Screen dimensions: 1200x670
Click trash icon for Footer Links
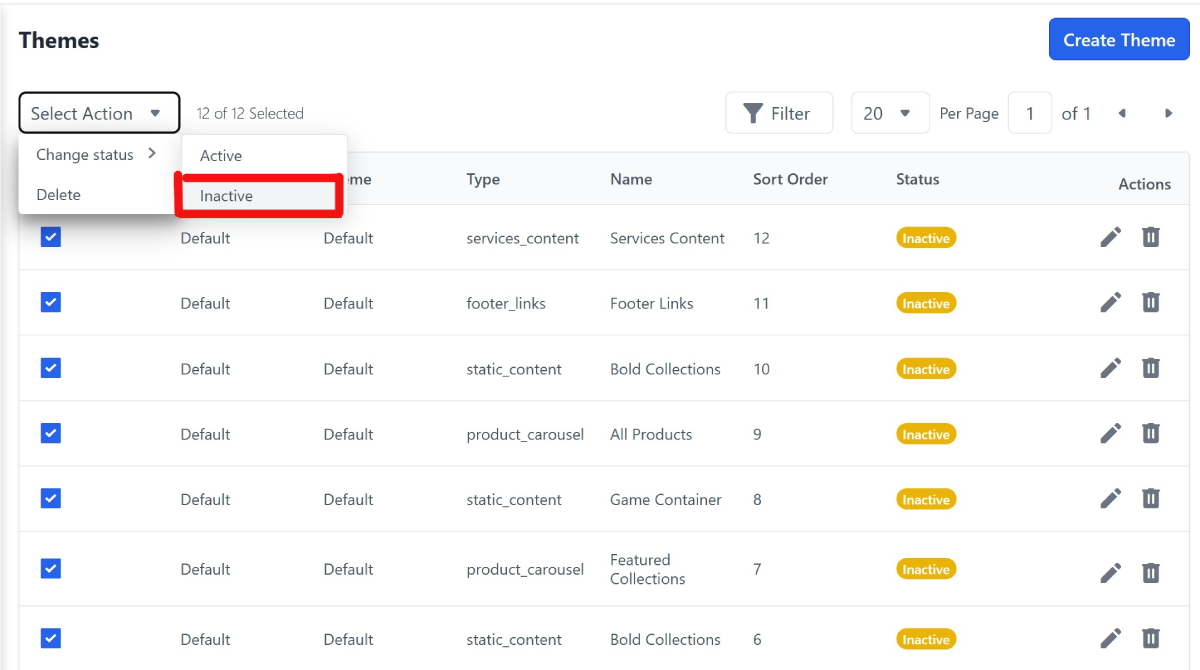coord(1151,302)
